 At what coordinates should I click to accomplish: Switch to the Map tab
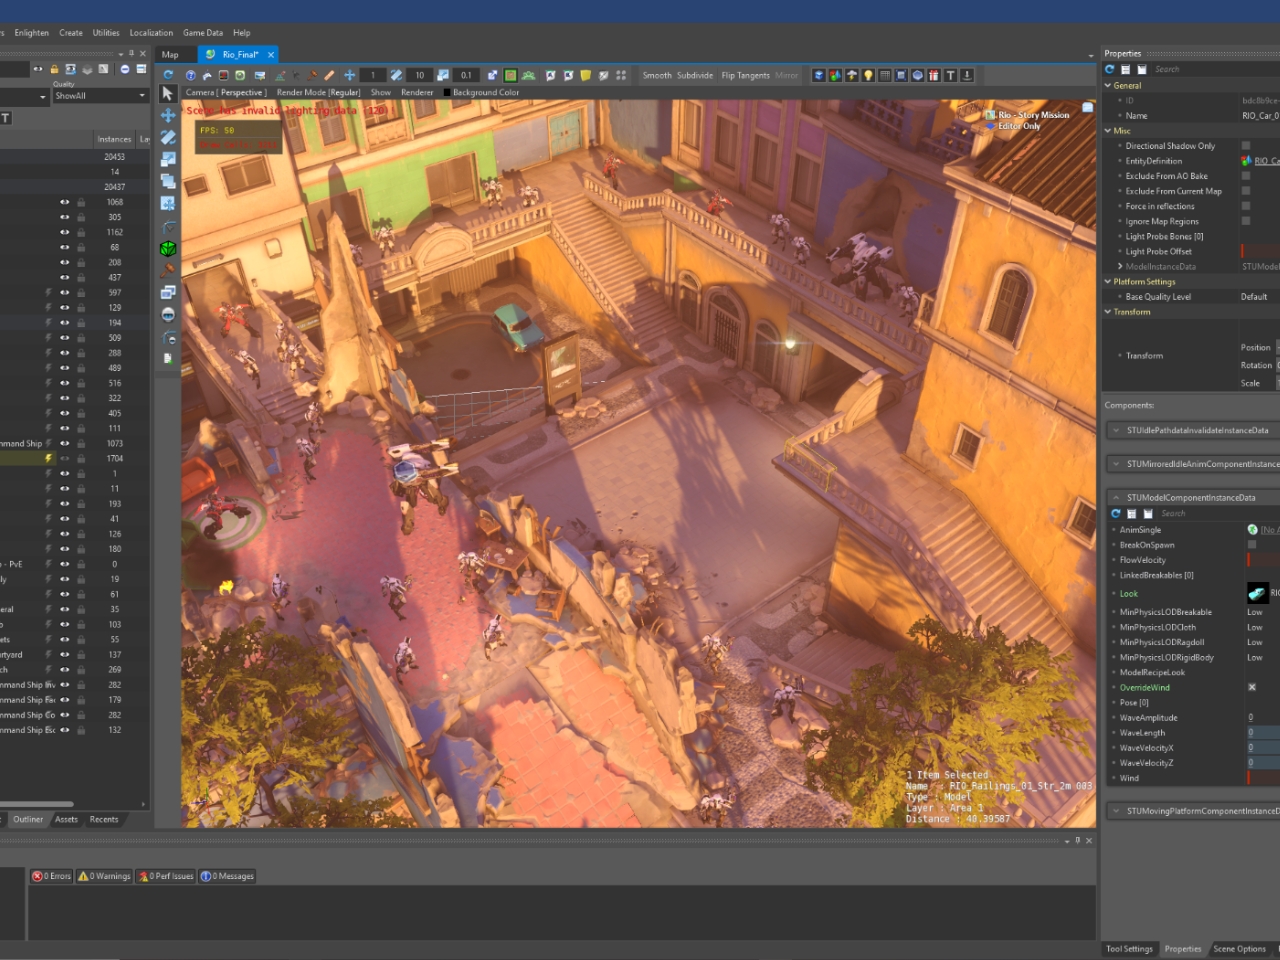[170, 55]
